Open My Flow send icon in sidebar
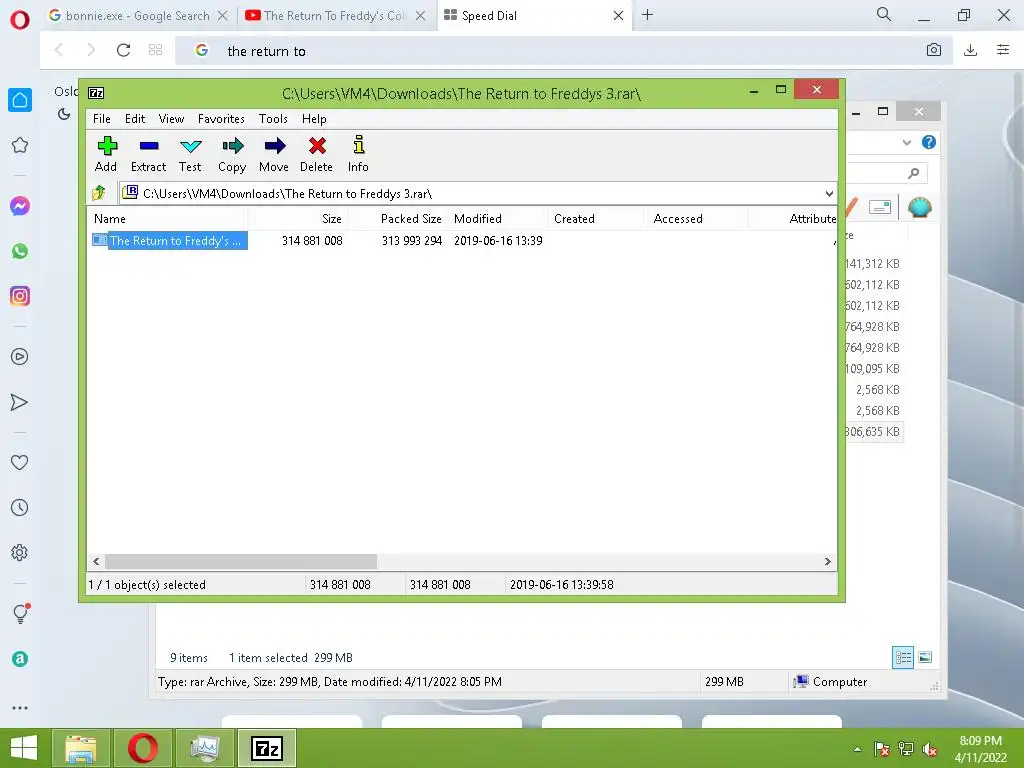The height and width of the screenshot is (768, 1024). pyautogui.click(x=20, y=402)
